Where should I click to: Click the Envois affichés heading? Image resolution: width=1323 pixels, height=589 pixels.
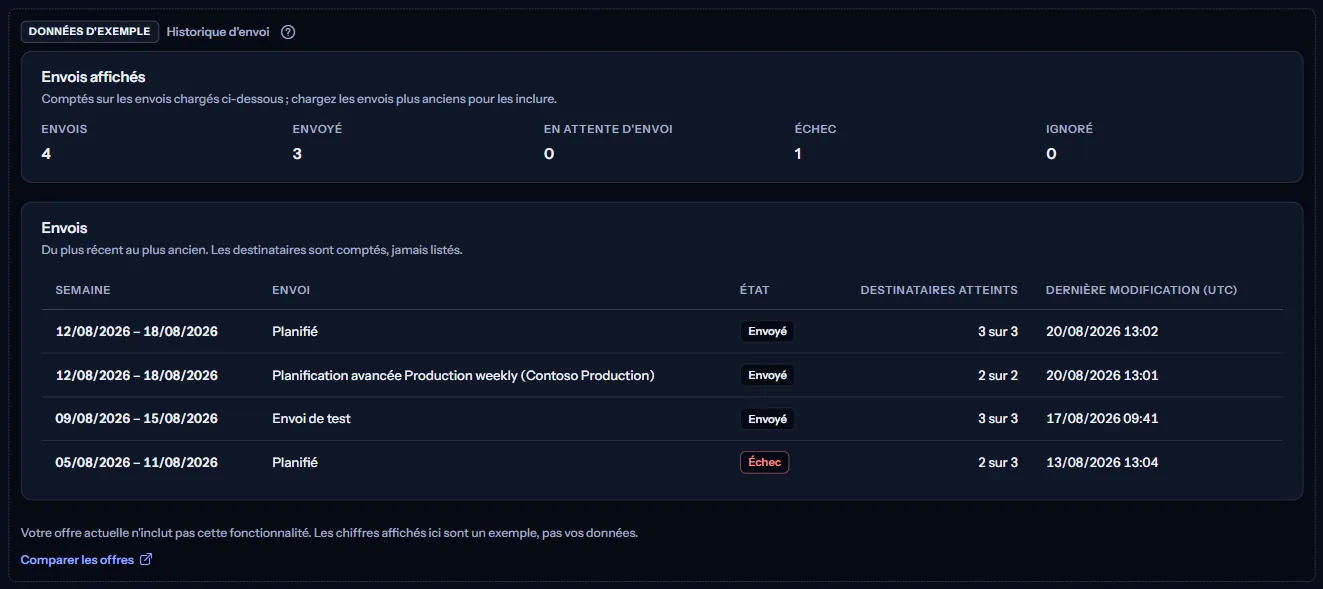pyautogui.click(x=93, y=77)
